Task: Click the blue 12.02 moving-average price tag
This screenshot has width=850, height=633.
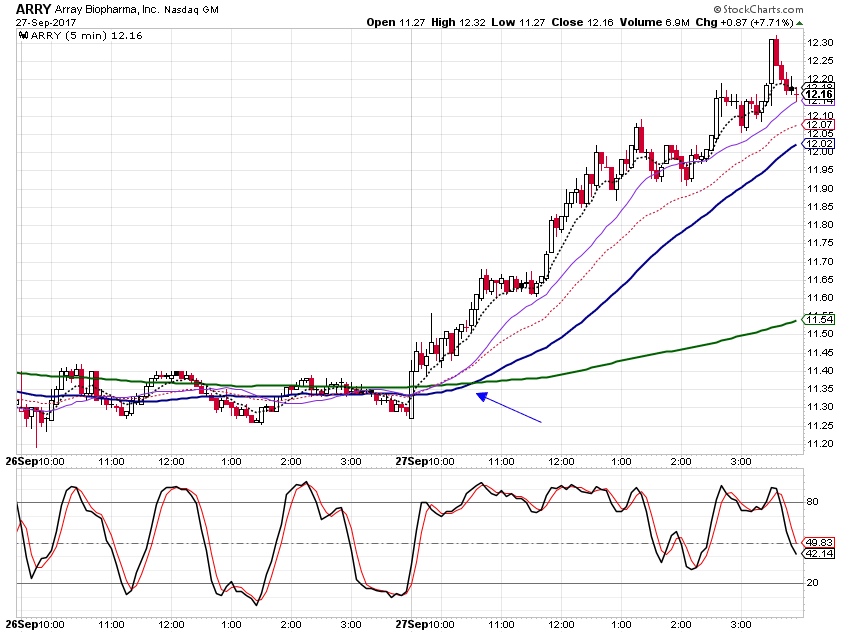Action: click(819, 144)
